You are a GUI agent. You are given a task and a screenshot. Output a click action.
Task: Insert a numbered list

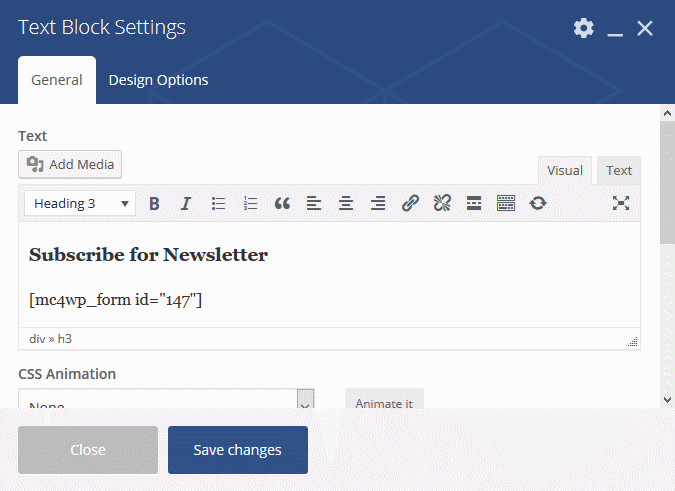(250, 203)
